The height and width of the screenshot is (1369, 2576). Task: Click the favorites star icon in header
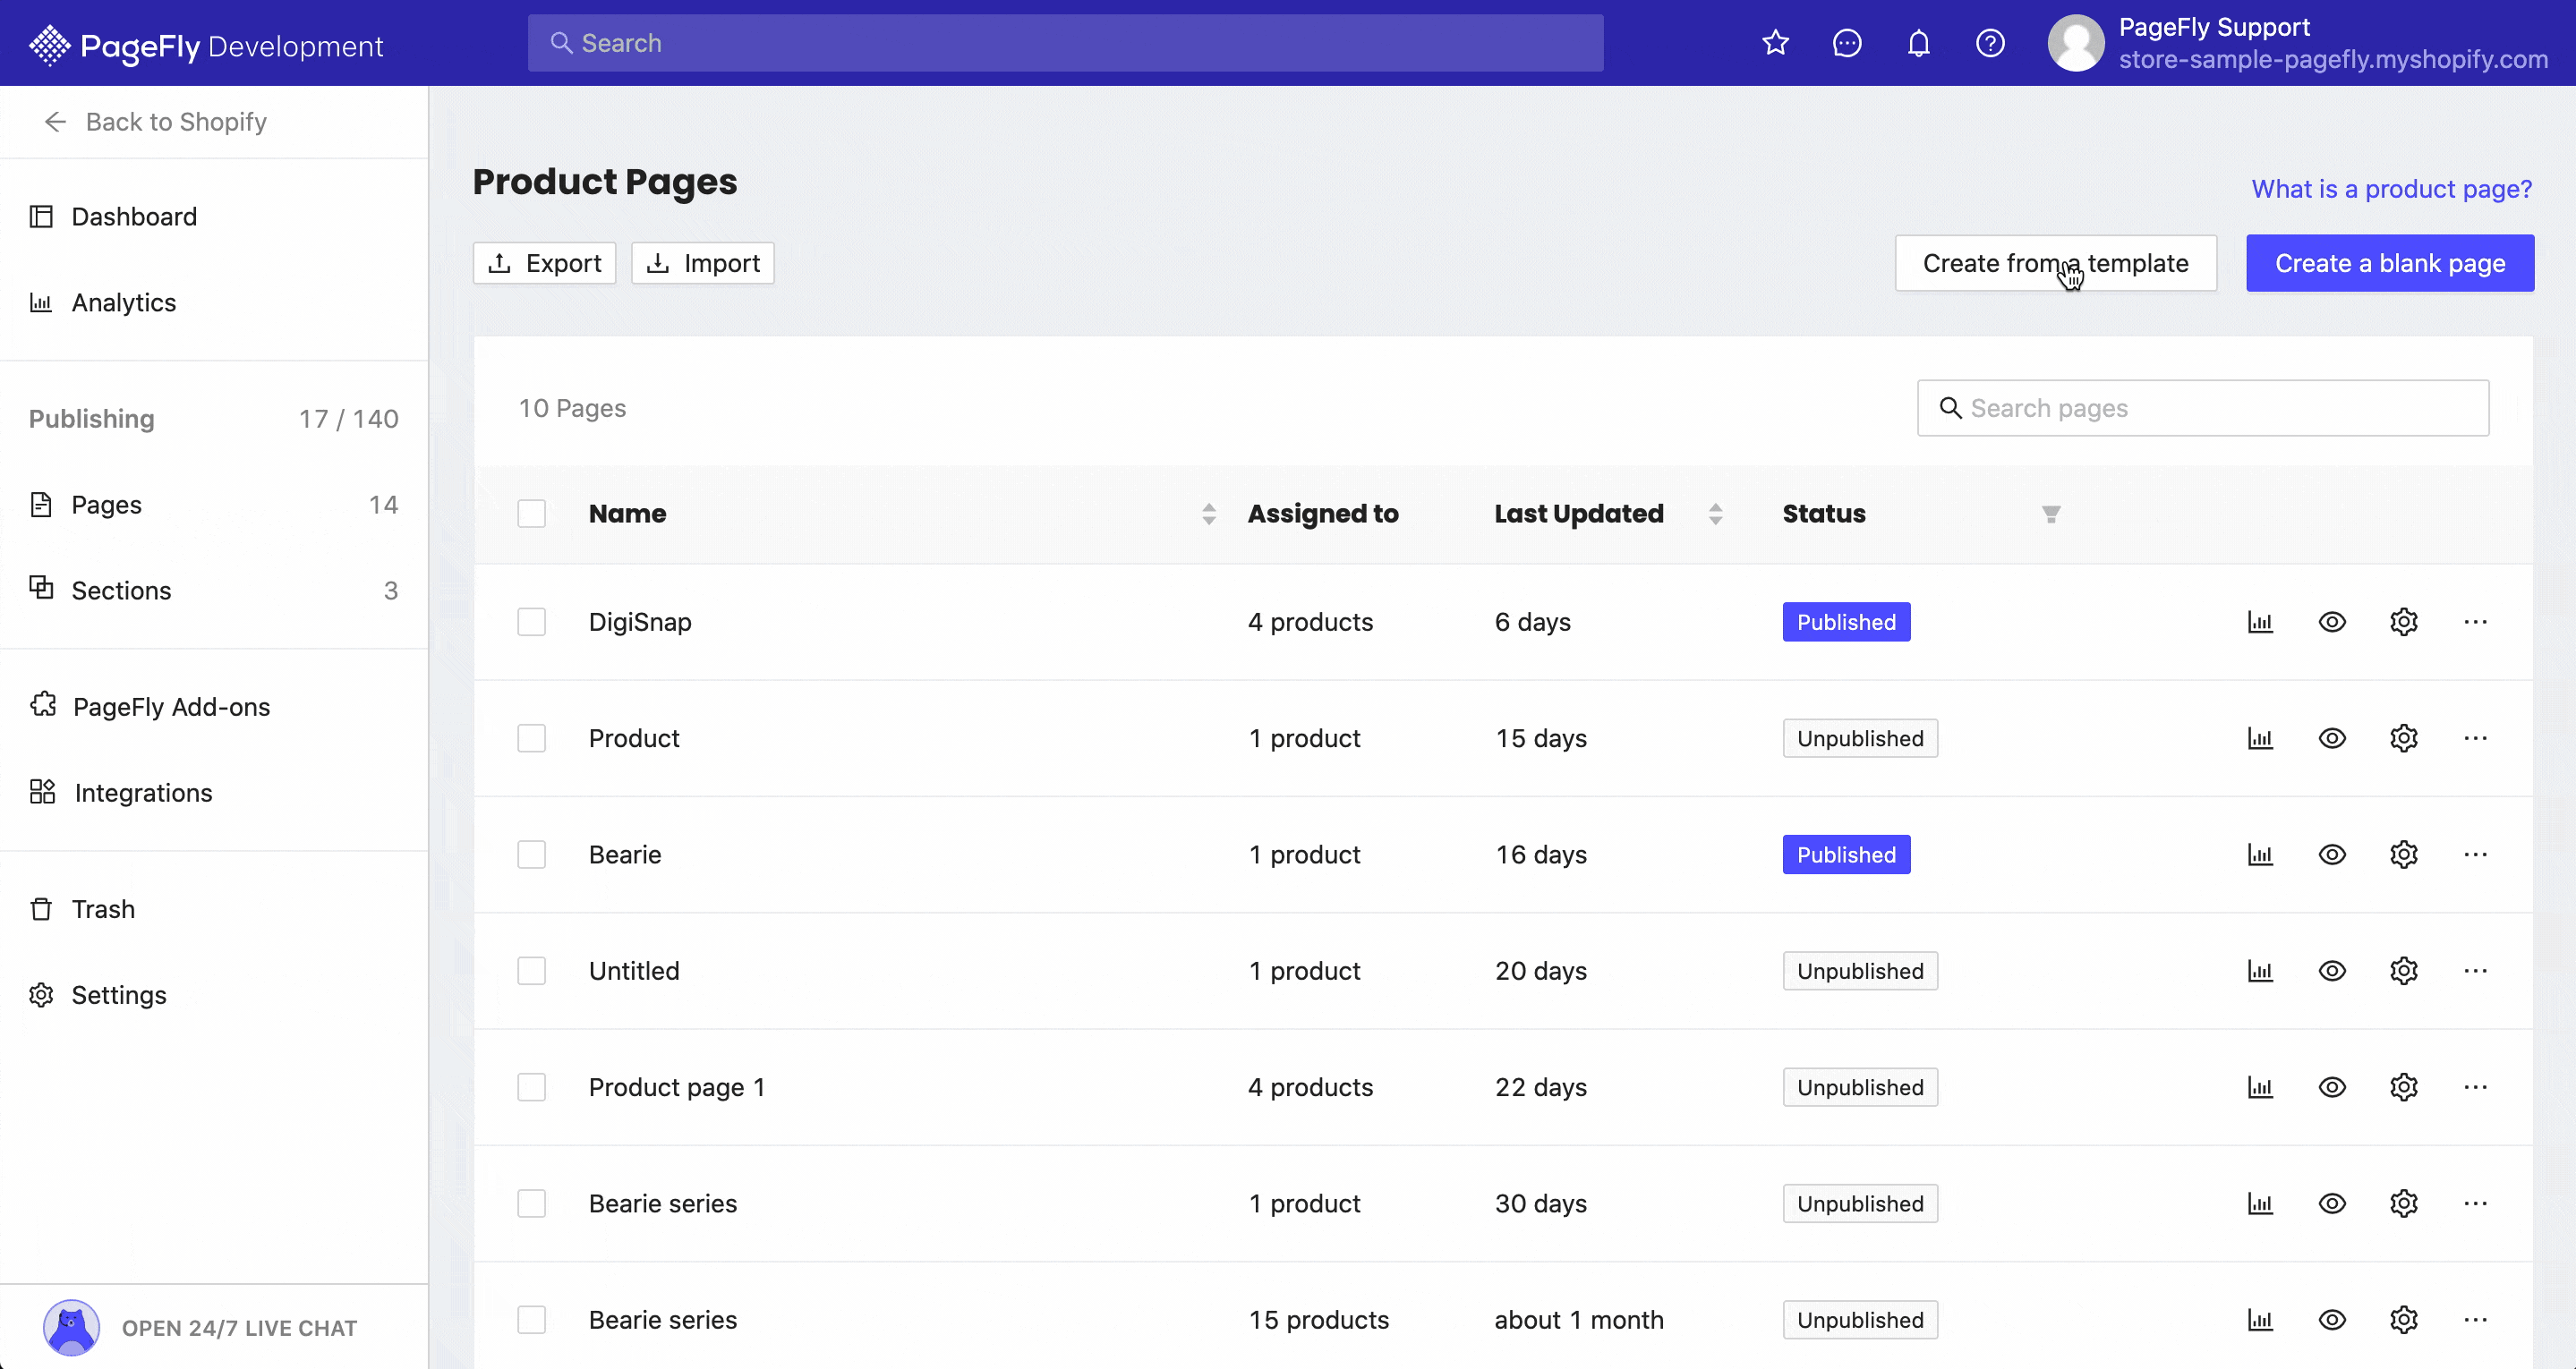pos(1775,43)
